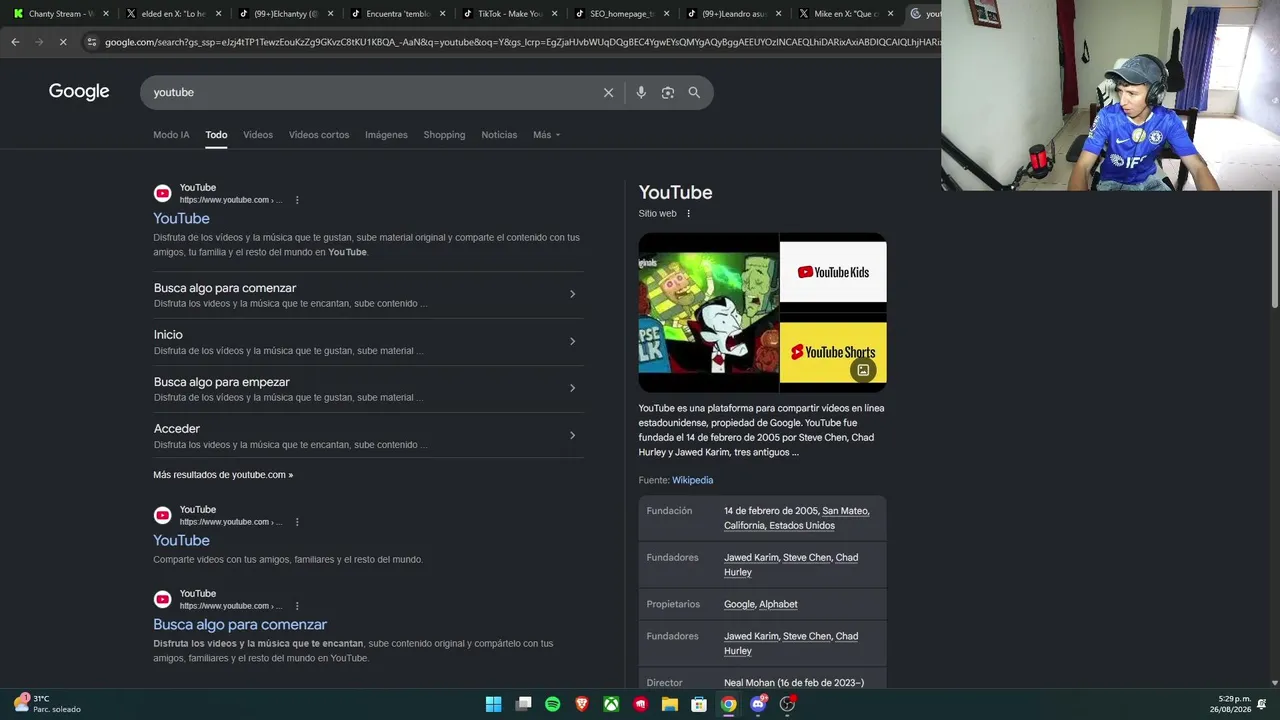The image size is (1280, 720).
Task: Open three-dot options for 'Busca algo para comenzar' result
Action: pos(297,606)
